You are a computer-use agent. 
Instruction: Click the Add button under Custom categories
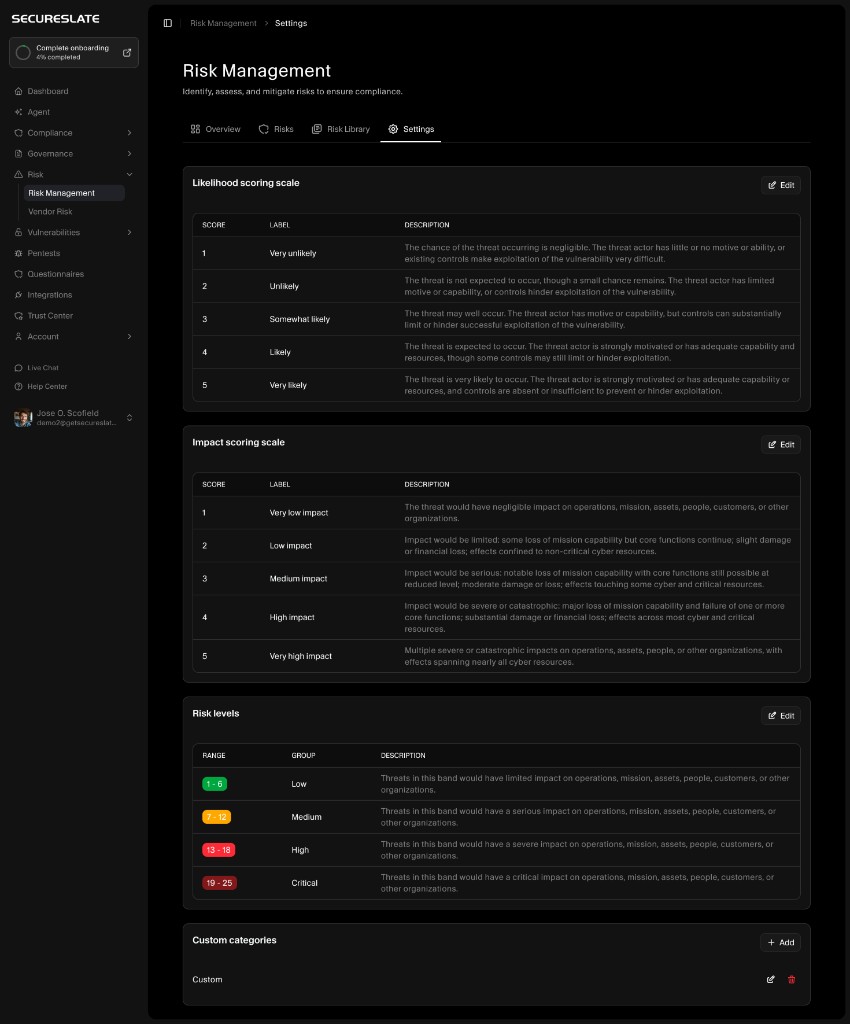tap(779, 942)
